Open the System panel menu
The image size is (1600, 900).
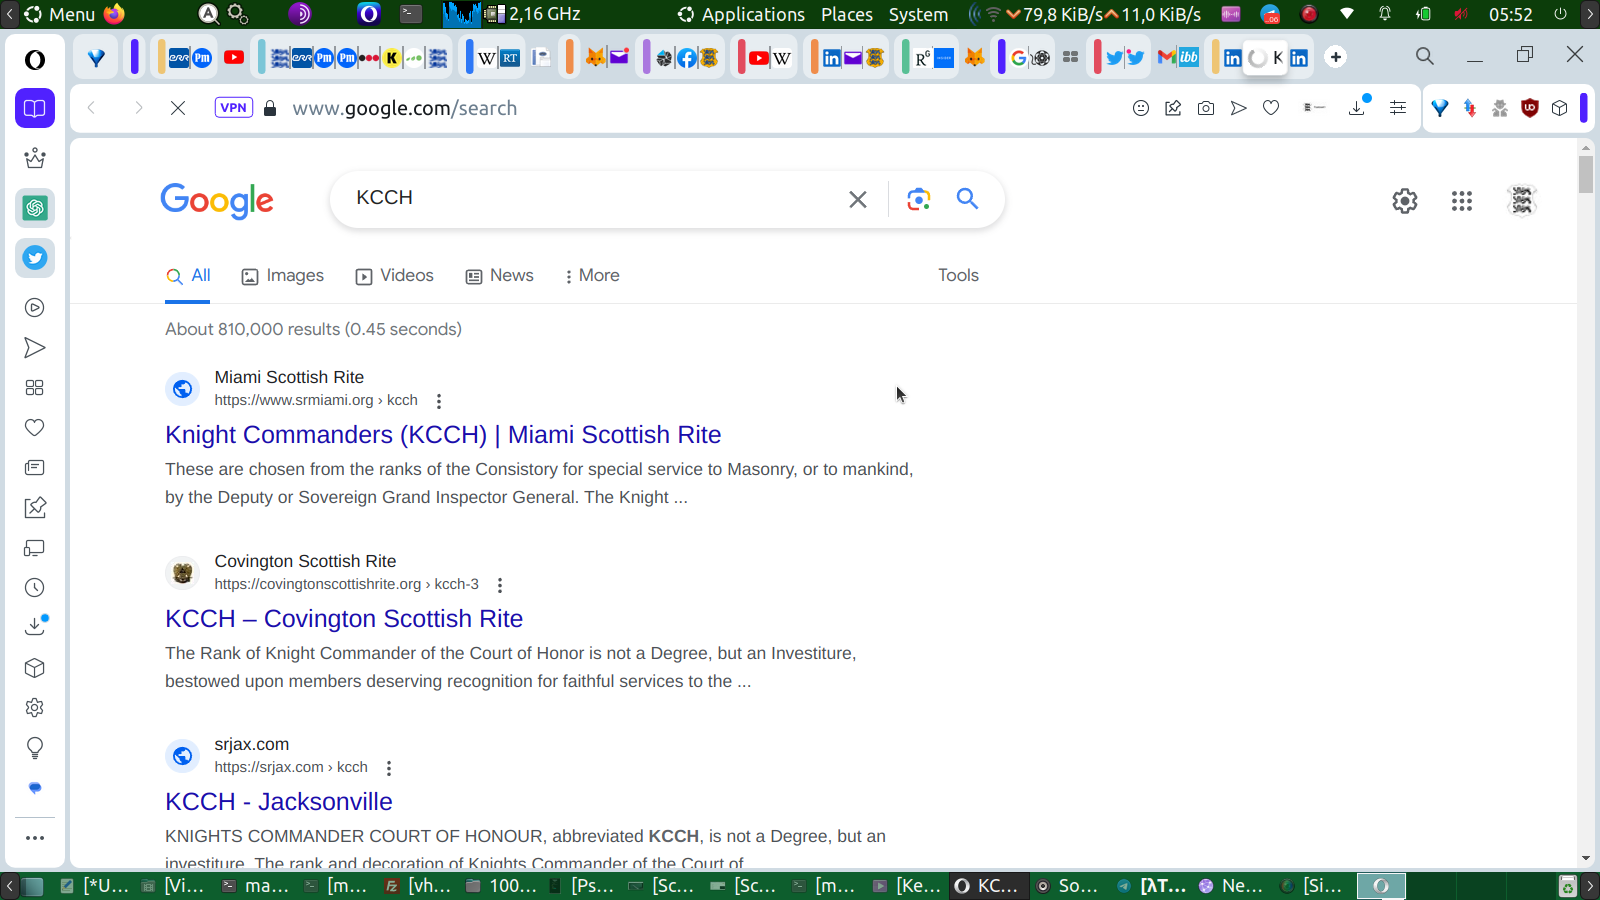pos(918,14)
